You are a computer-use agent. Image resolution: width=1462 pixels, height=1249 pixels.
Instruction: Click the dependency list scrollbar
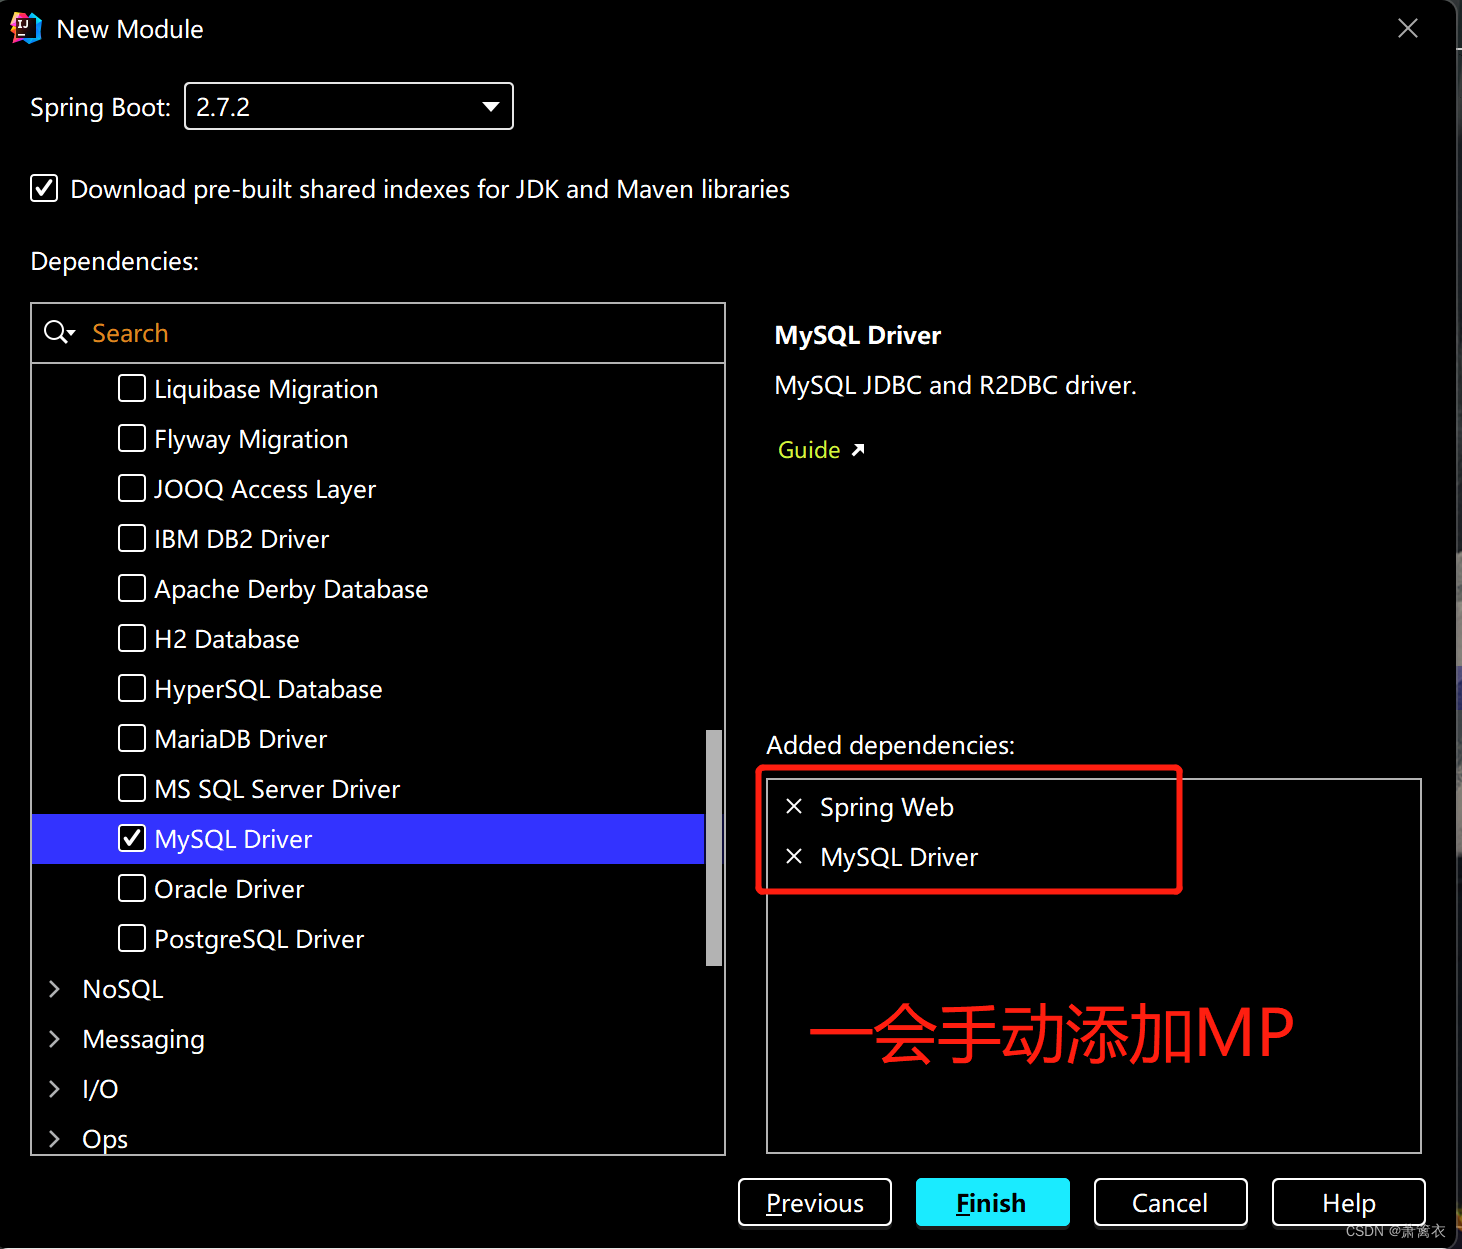pyautogui.click(x=713, y=845)
